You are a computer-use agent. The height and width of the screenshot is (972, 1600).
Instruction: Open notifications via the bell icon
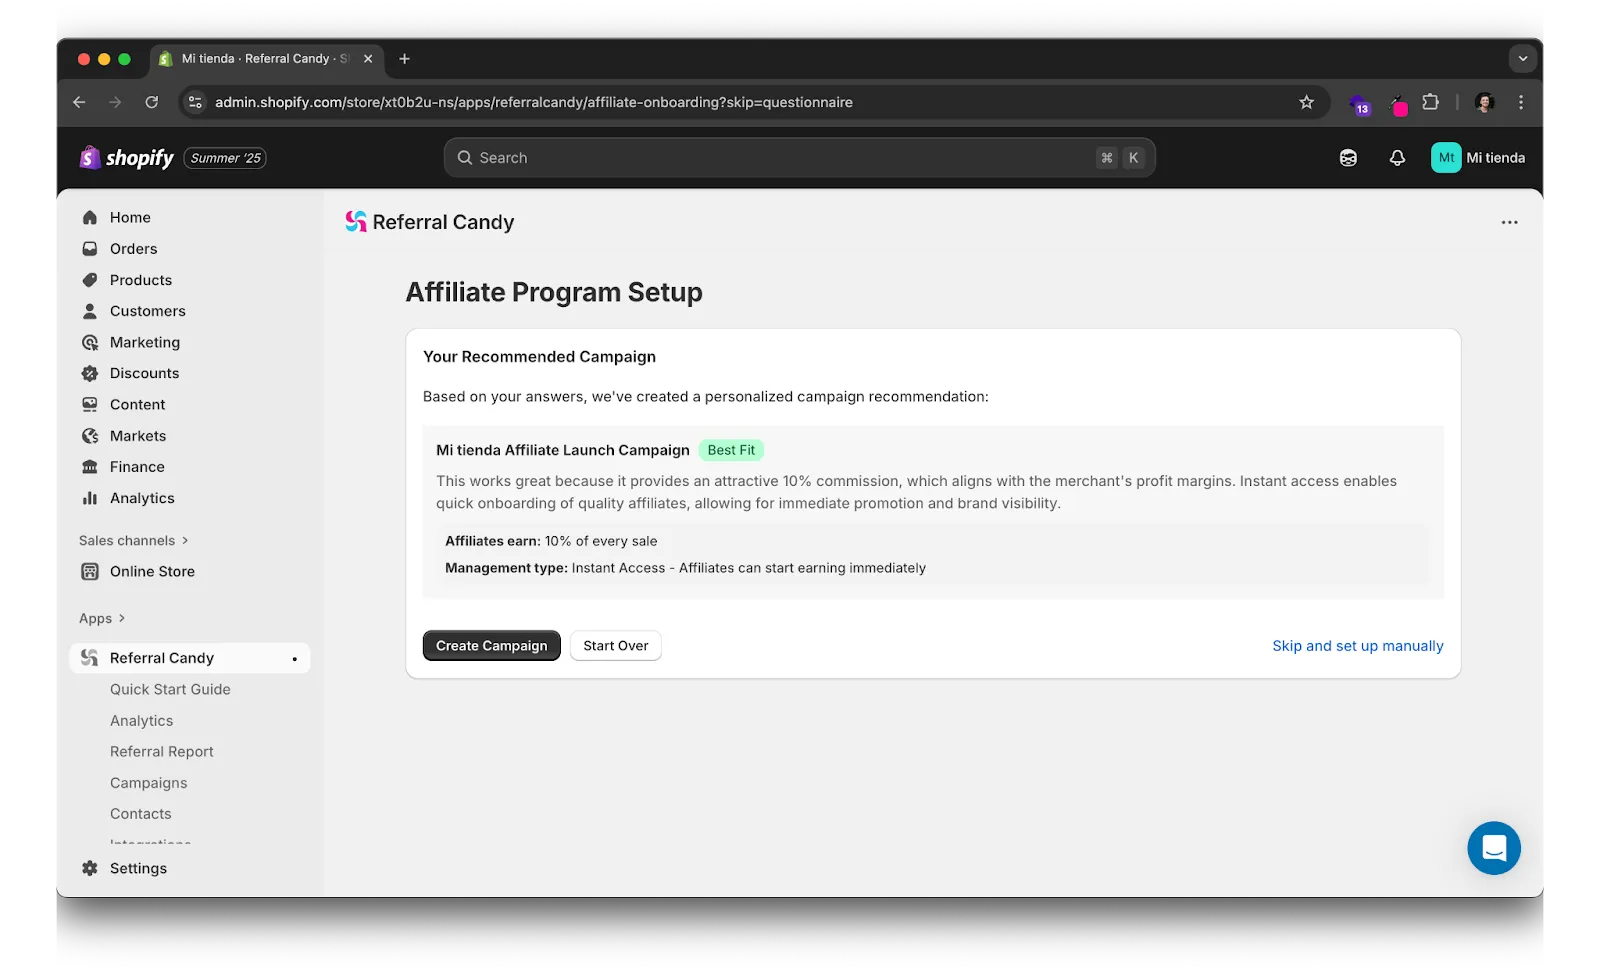[1396, 157]
